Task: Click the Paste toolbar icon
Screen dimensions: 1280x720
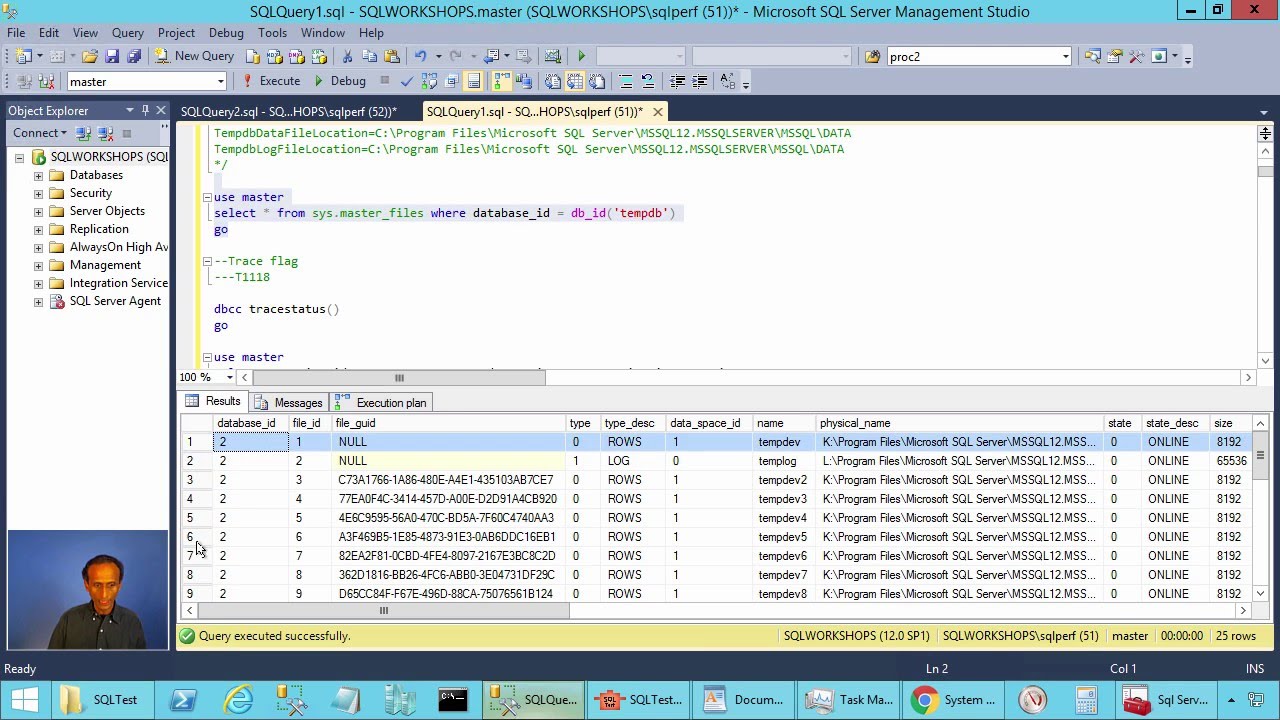Action: [392, 56]
